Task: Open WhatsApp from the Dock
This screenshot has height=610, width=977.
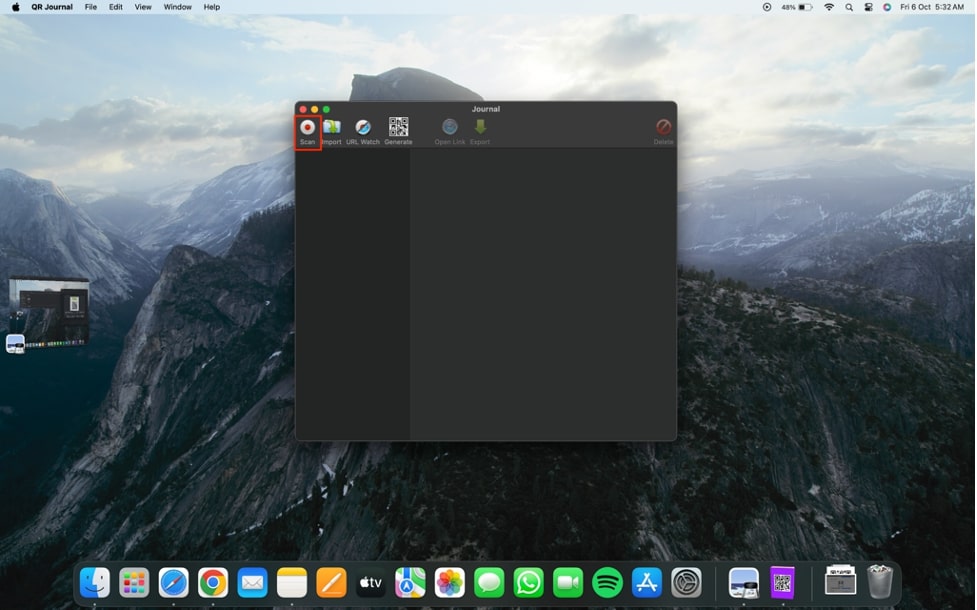Action: 528,582
